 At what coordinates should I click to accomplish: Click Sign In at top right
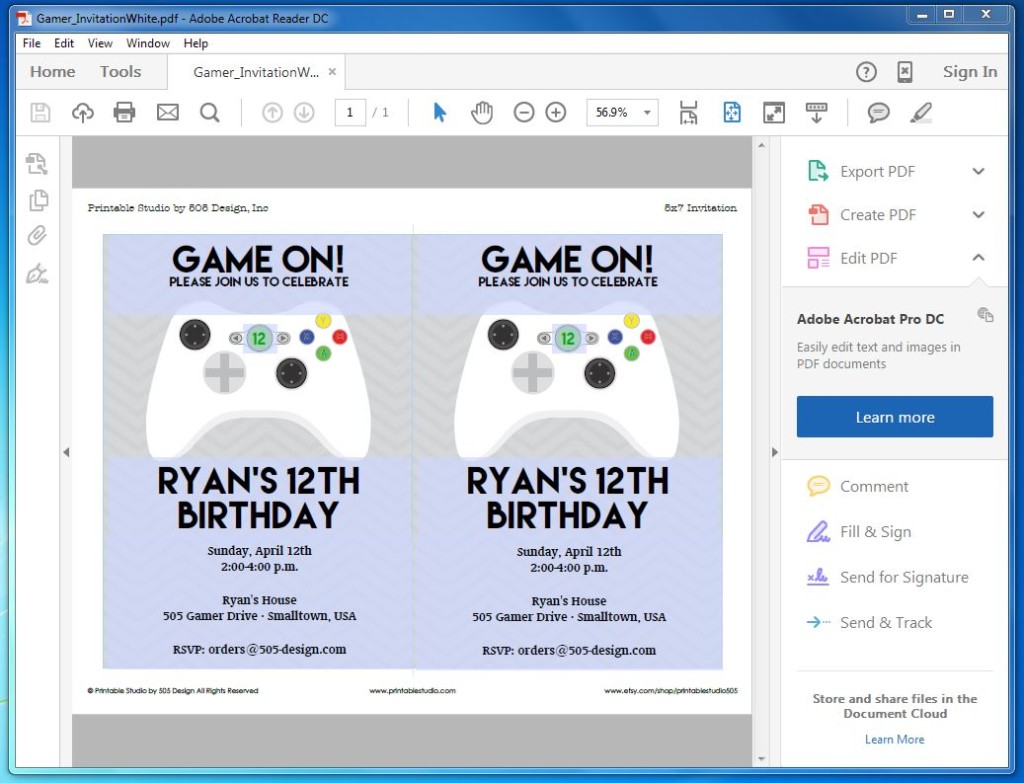(969, 71)
